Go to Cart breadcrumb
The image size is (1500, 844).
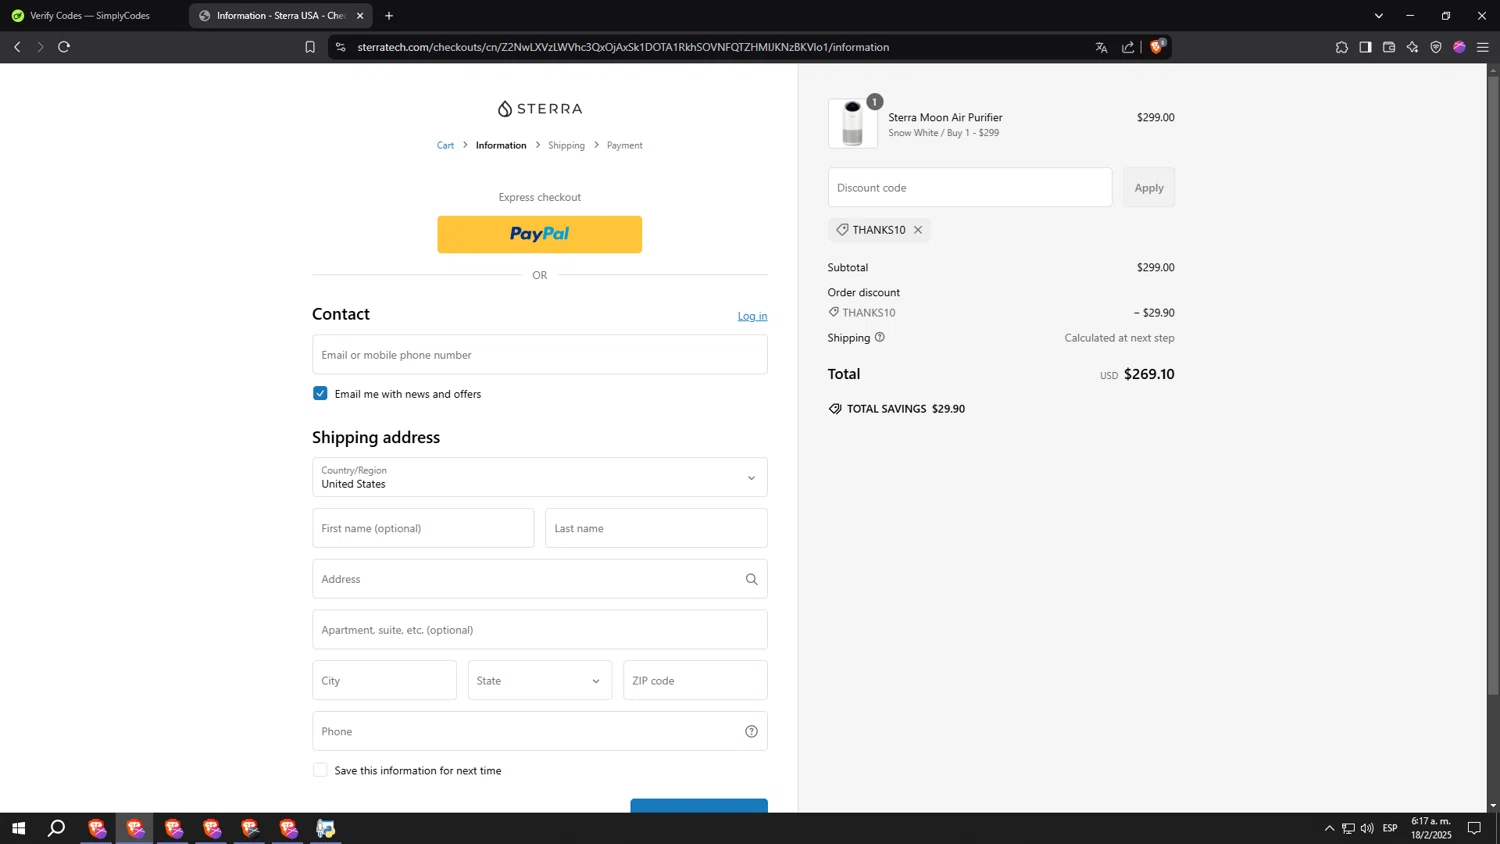[445, 145]
